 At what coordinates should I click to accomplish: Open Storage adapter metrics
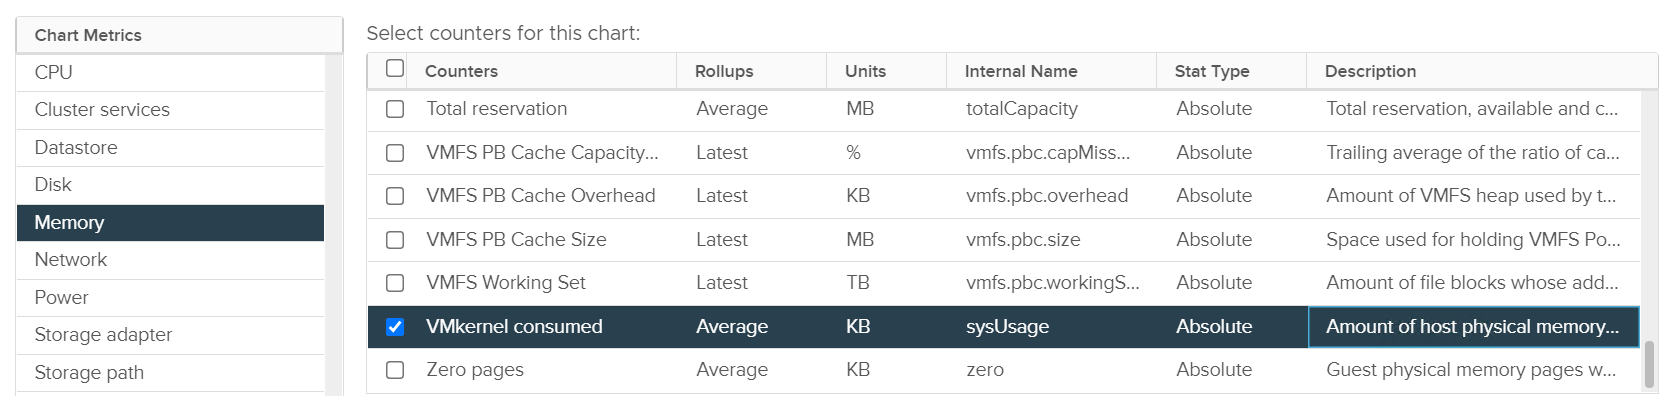(x=170, y=335)
